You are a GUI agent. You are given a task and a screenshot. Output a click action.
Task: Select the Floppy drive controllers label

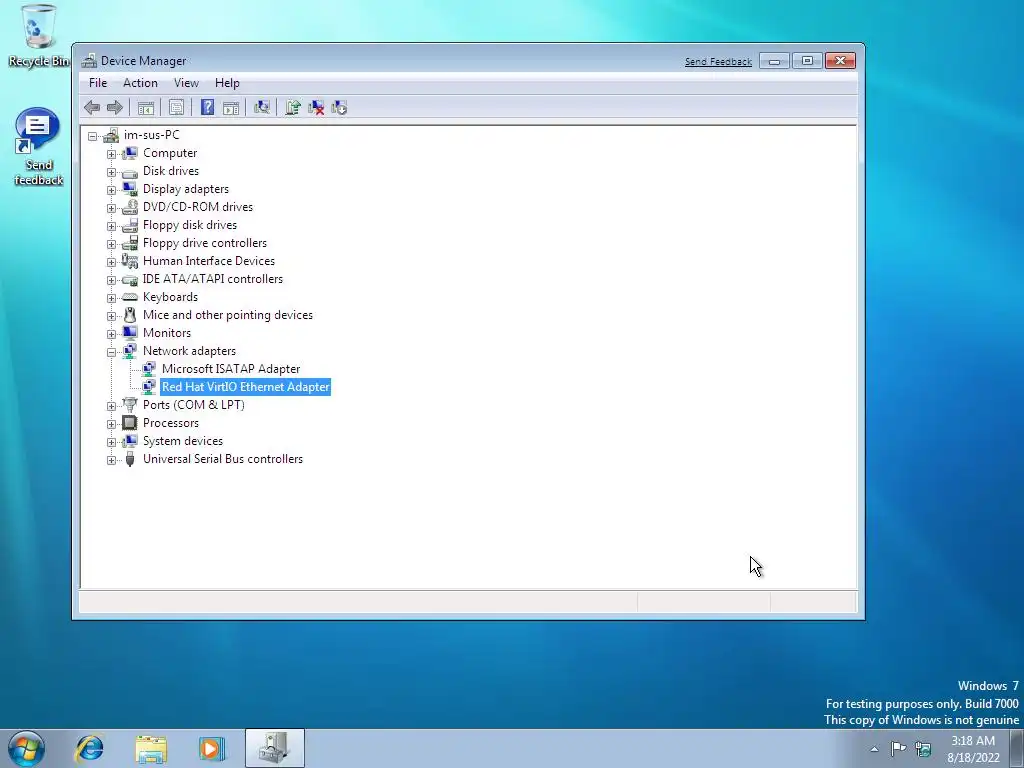205,243
